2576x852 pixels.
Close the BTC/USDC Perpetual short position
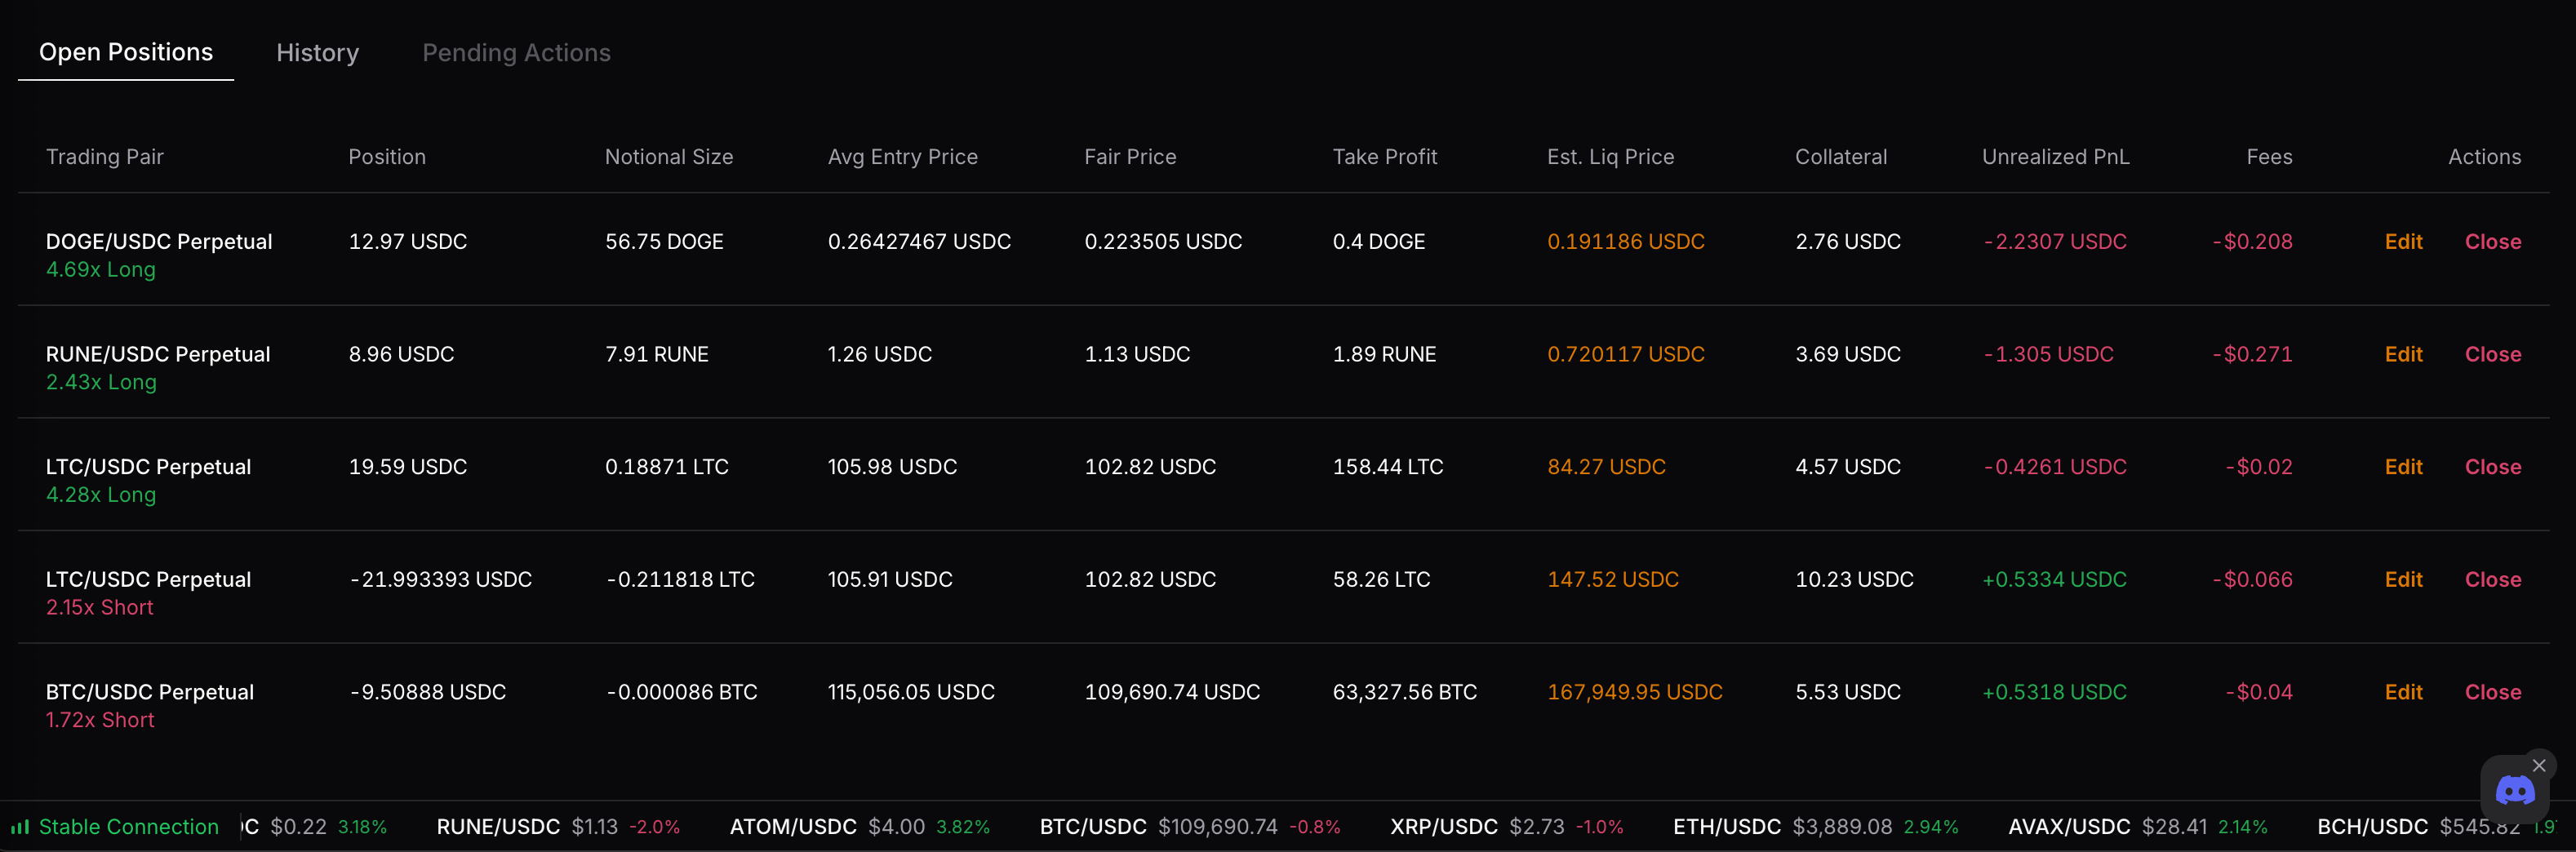pyautogui.click(x=2492, y=692)
